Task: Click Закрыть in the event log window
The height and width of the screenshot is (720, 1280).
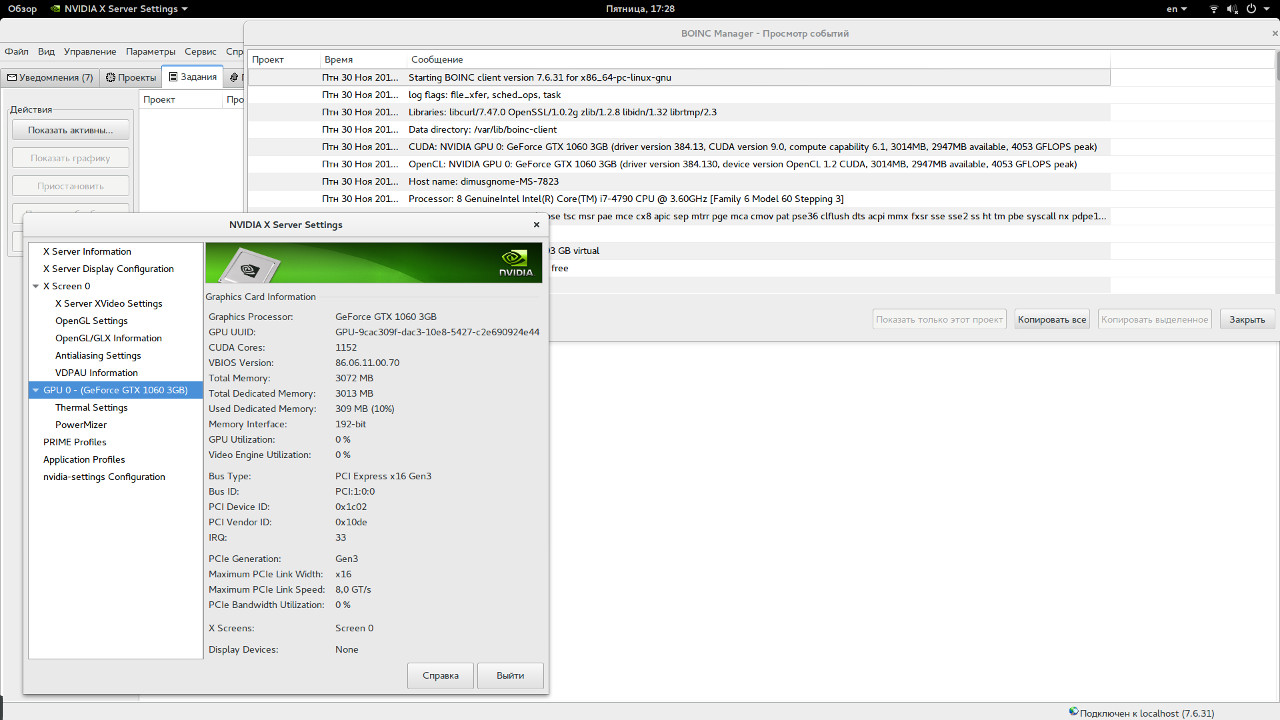Action: [x=1247, y=320]
